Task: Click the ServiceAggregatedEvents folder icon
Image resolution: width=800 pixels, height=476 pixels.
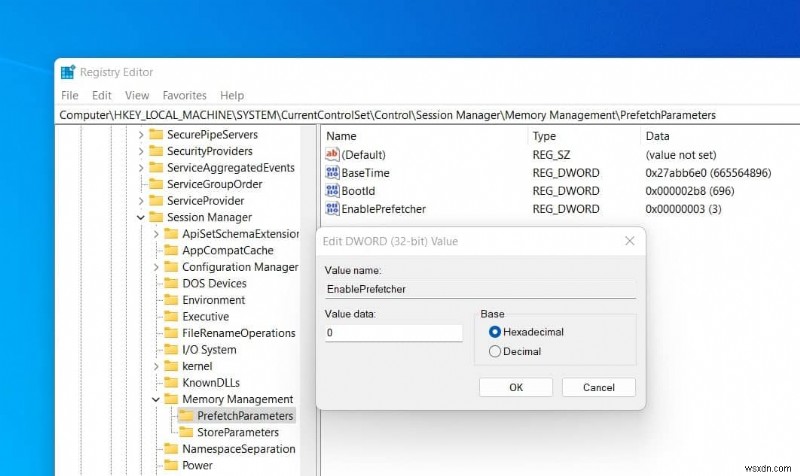Action: 156,167
